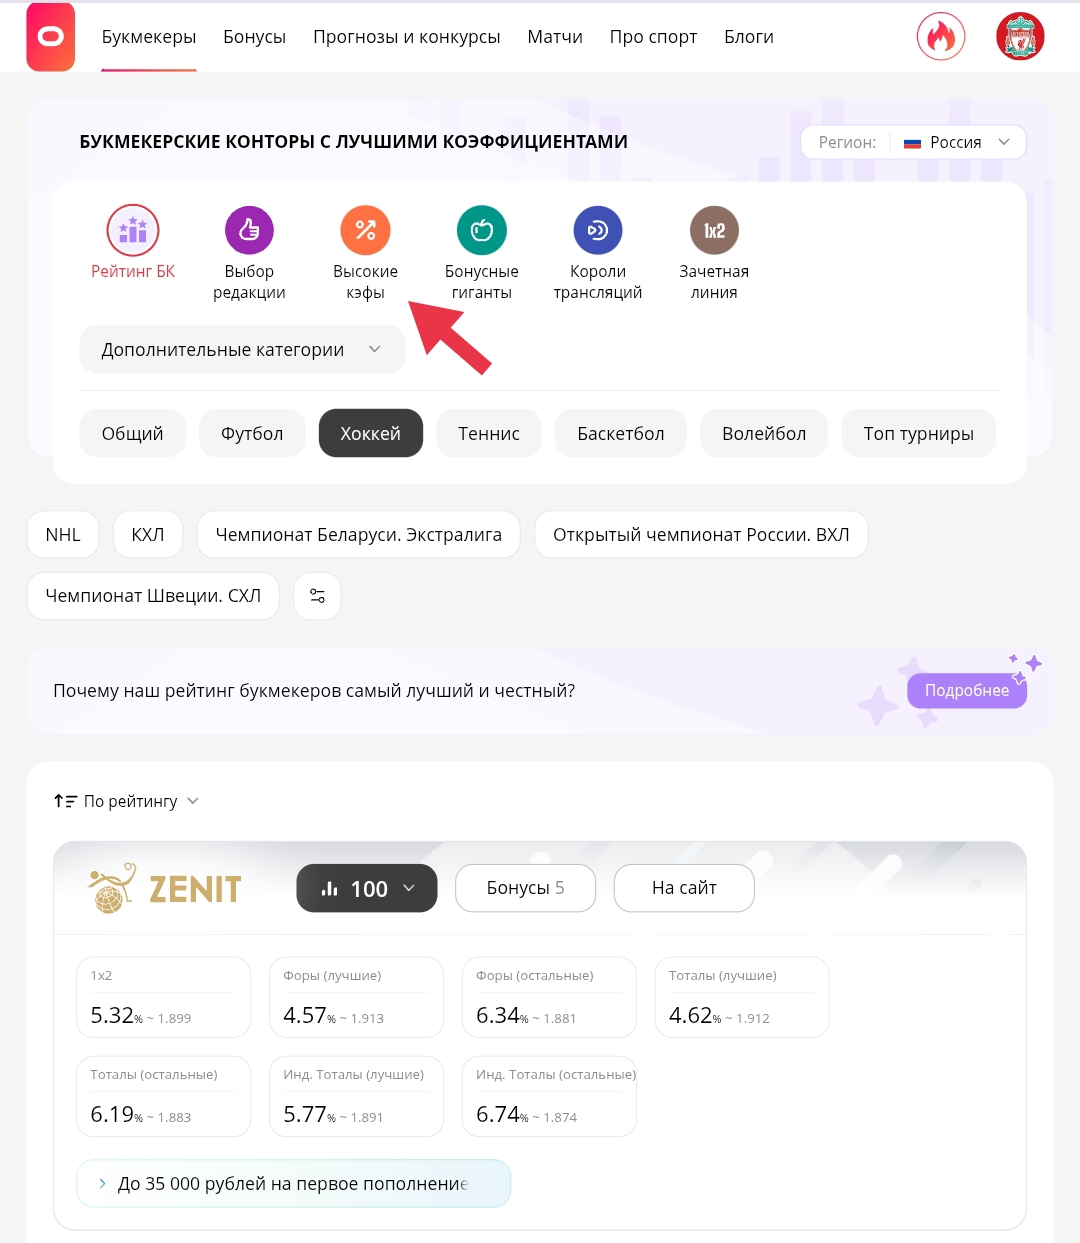Go to the Матчи navigation tab
Viewport: 1080px width, 1243px height.
pos(555,37)
